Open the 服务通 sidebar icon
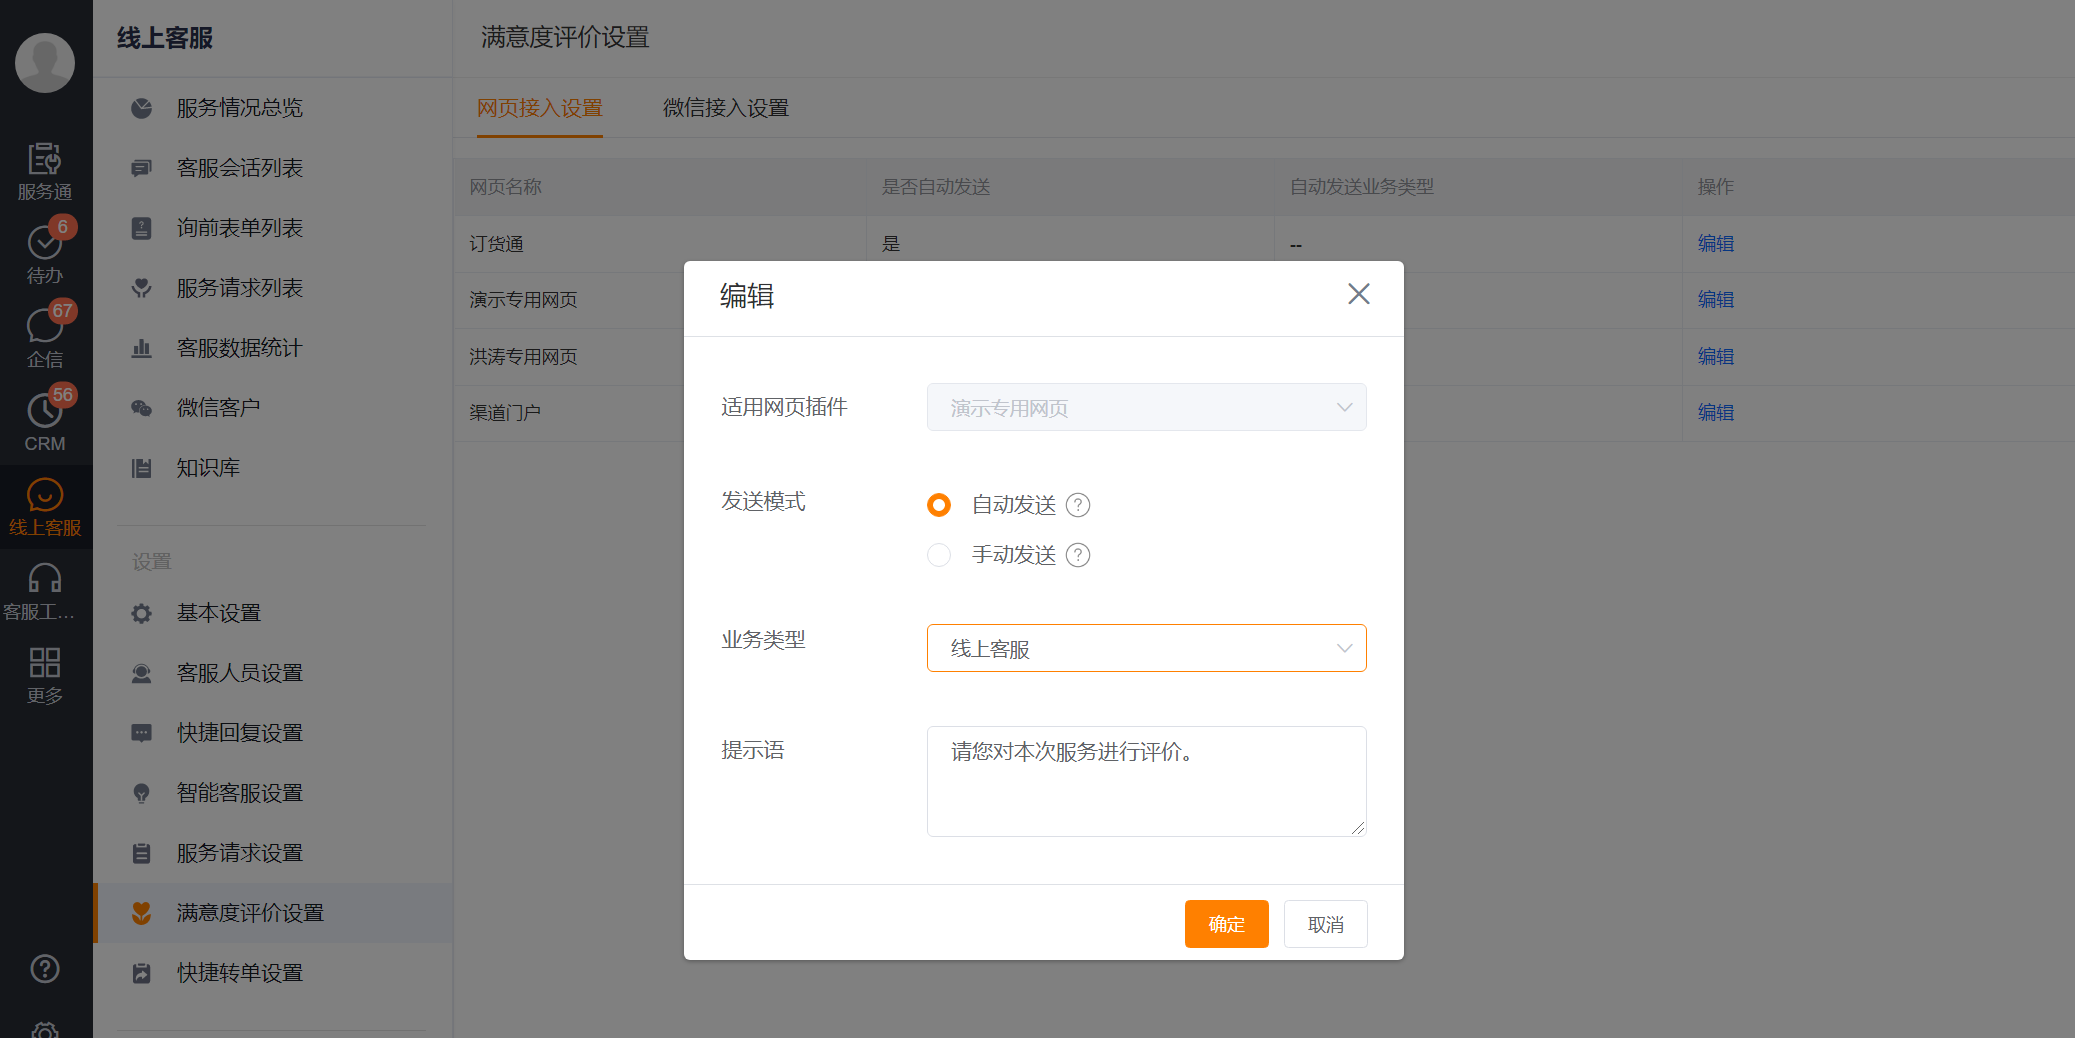The width and height of the screenshot is (2075, 1038). [x=45, y=160]
